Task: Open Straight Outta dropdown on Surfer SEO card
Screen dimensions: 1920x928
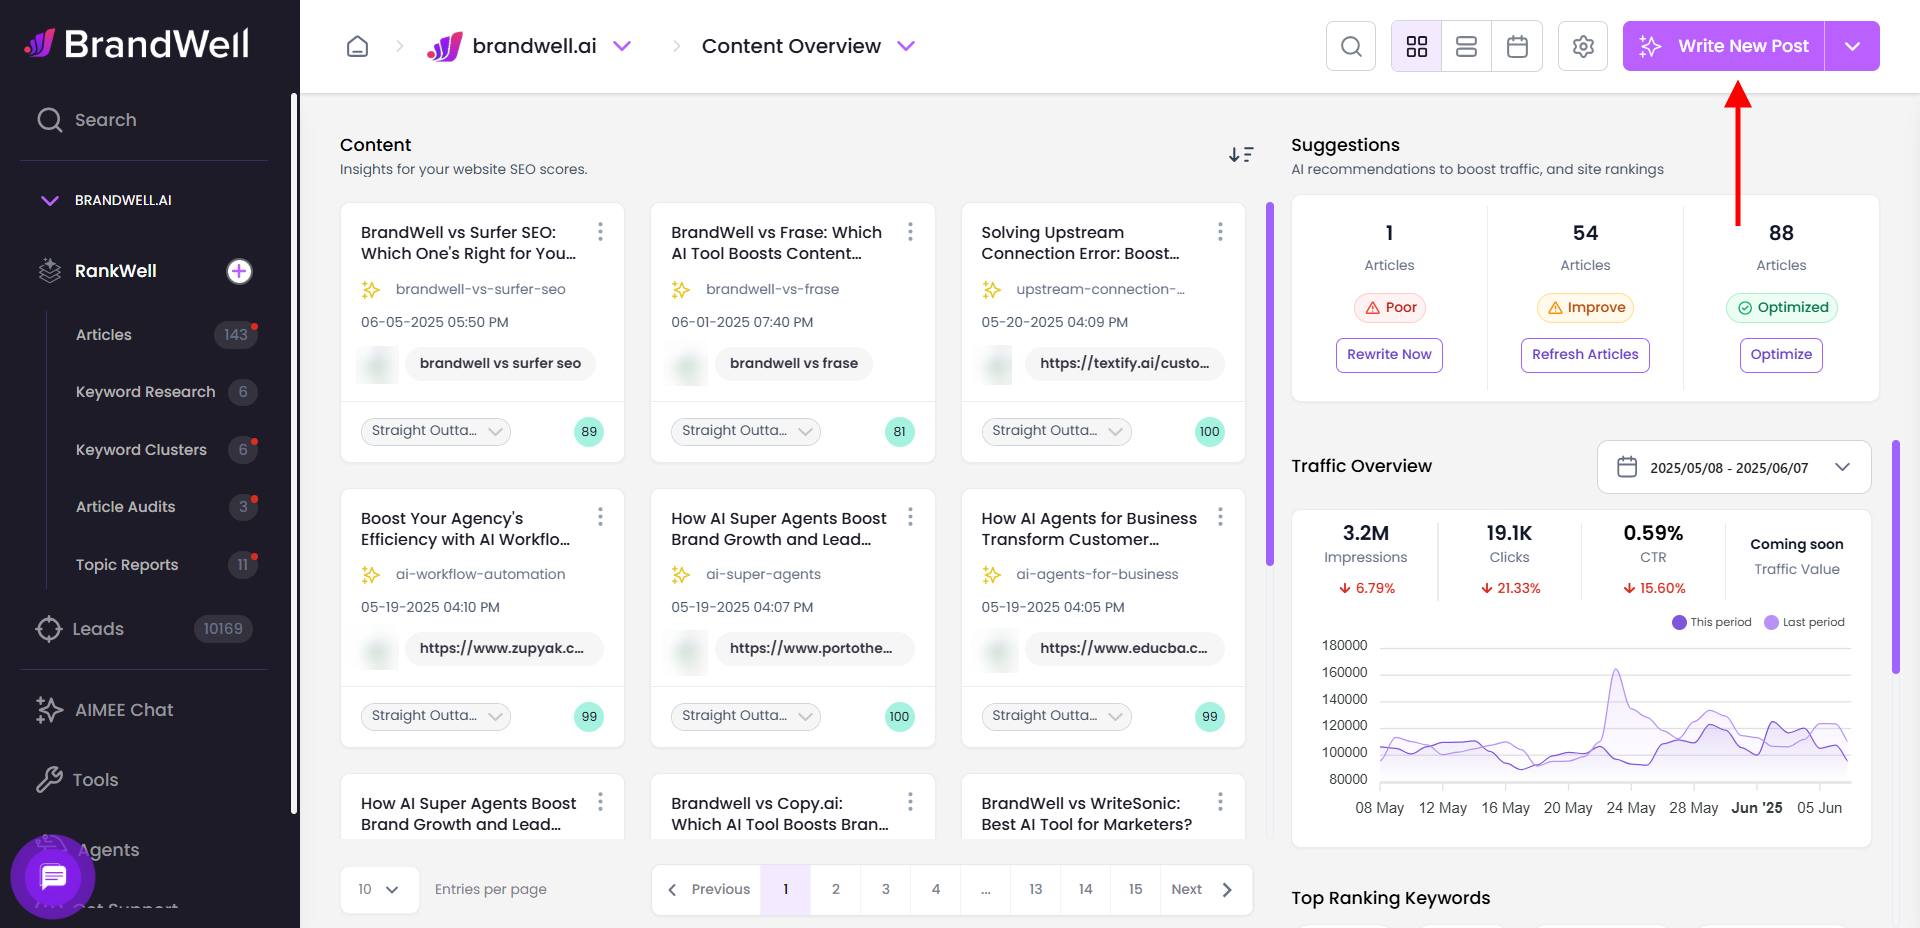Action: (x=436, y=431)
